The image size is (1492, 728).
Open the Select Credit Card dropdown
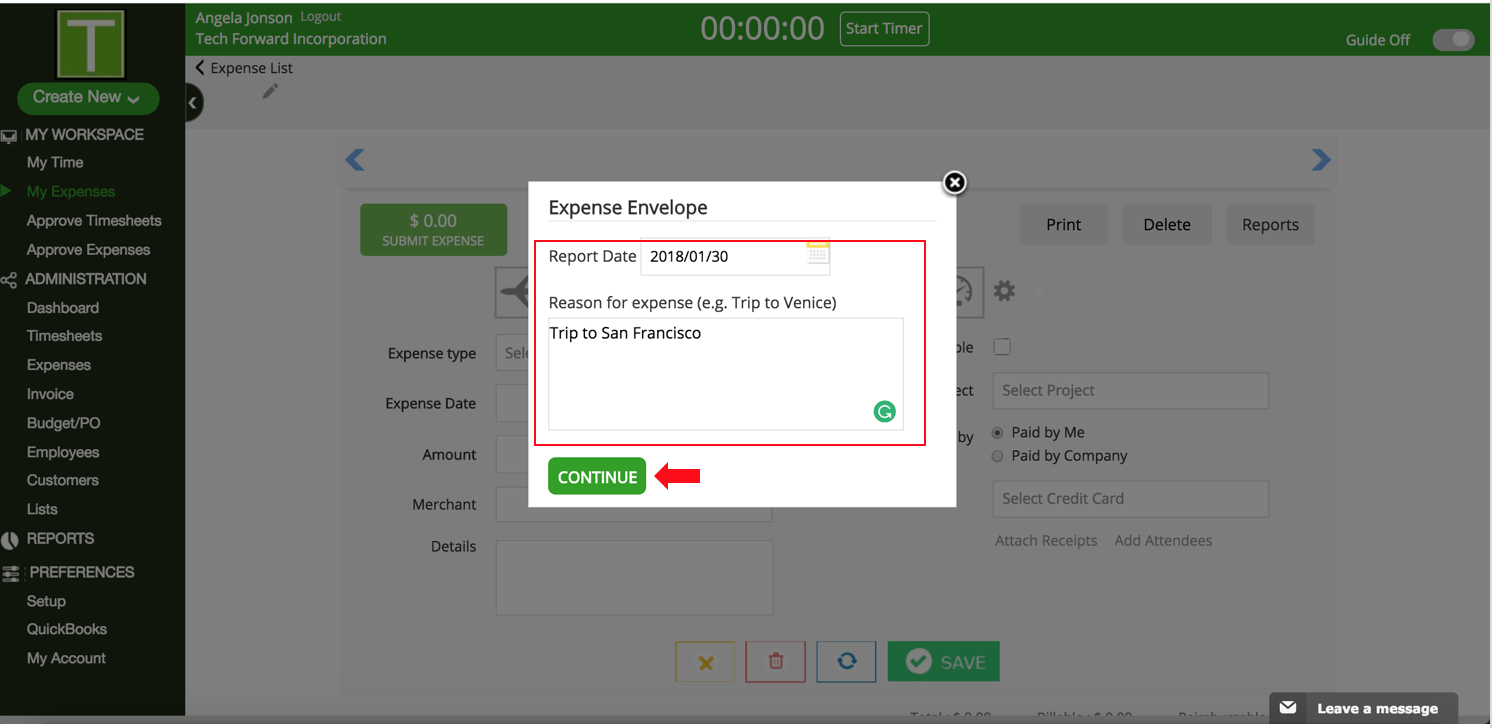pos(1130,499)
